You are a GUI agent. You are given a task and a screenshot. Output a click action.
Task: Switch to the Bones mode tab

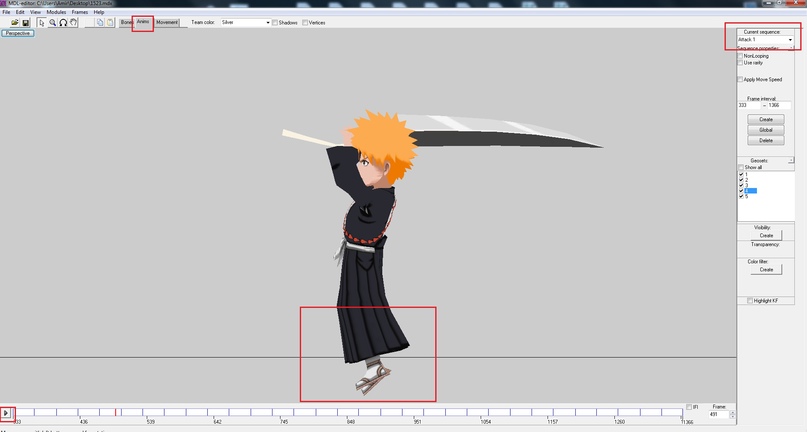126,23
